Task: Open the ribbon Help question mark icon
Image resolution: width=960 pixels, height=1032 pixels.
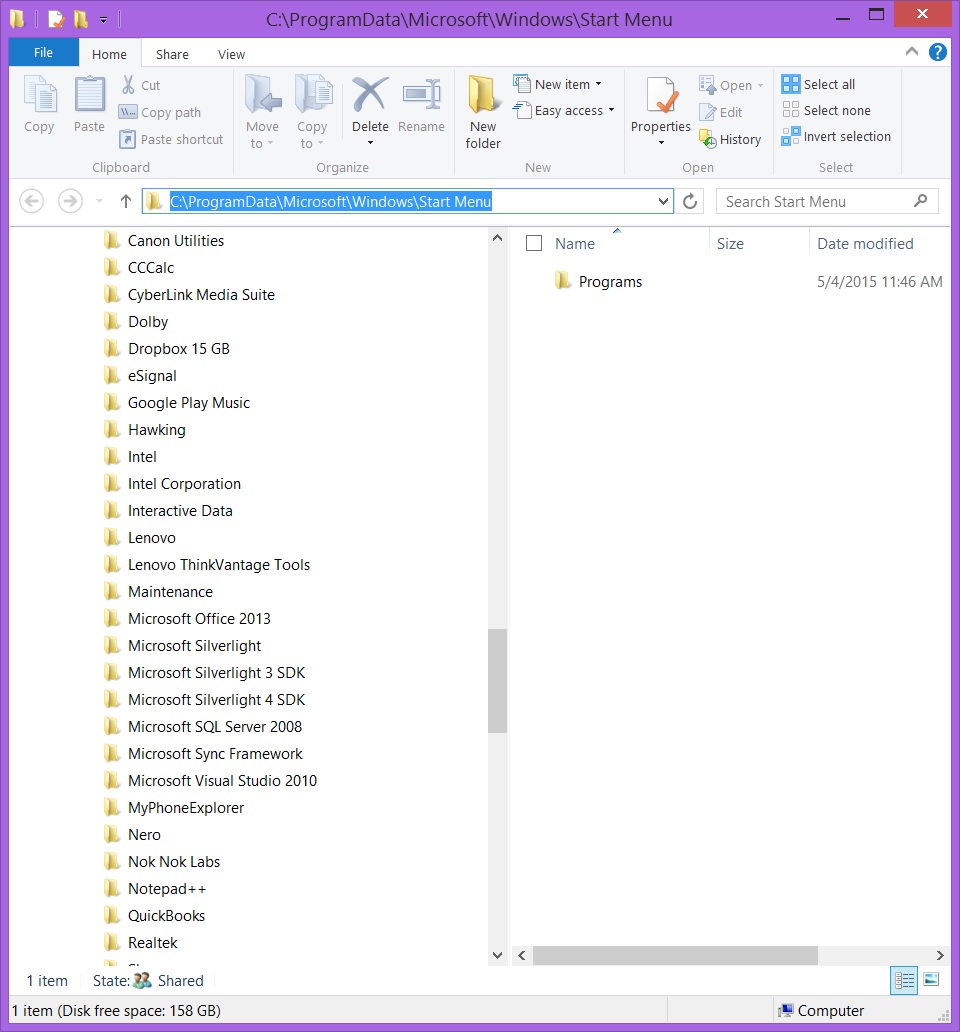Action: point(937,53)
